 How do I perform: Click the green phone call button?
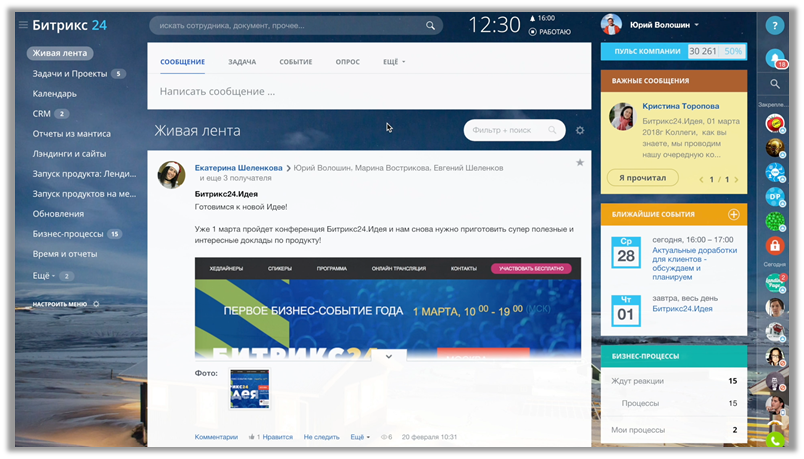[x=775, y=440]
